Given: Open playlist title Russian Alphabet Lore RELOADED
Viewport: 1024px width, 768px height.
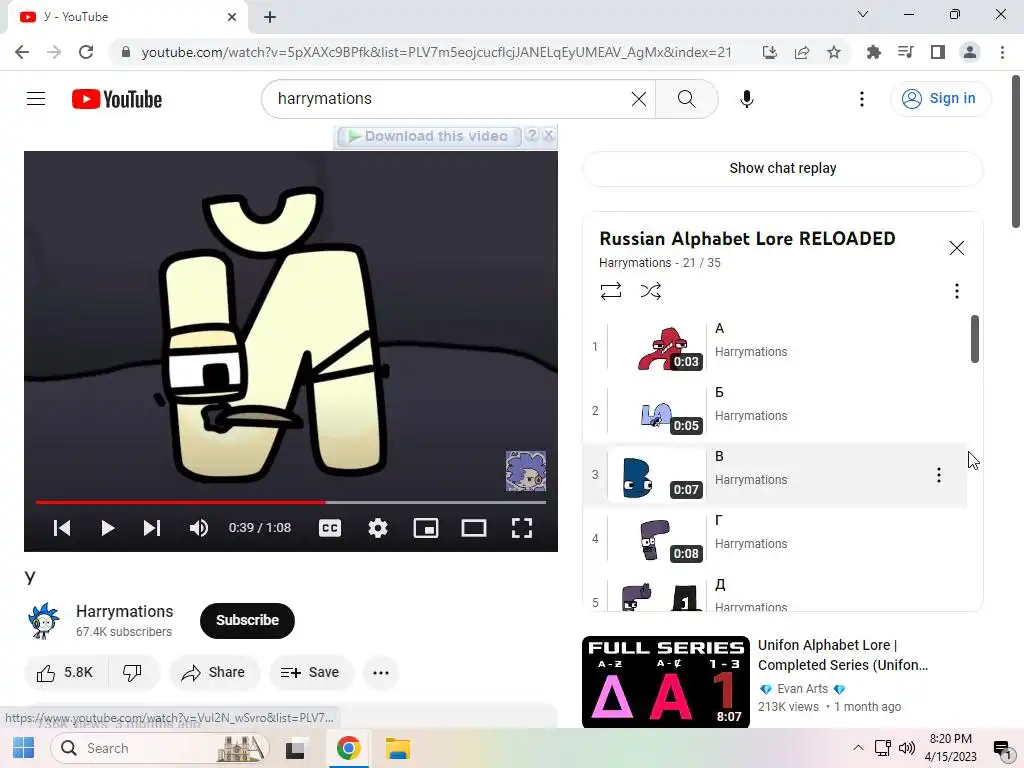Looking at the screenshot, I should pyautogui.click(x=747, y=239).
